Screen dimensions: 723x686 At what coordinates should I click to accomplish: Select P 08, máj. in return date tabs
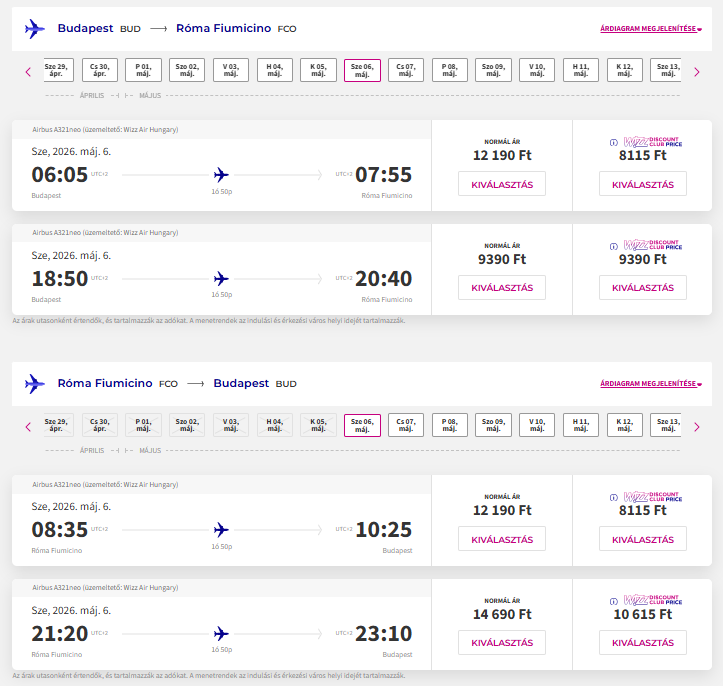[x=449, y=425]
